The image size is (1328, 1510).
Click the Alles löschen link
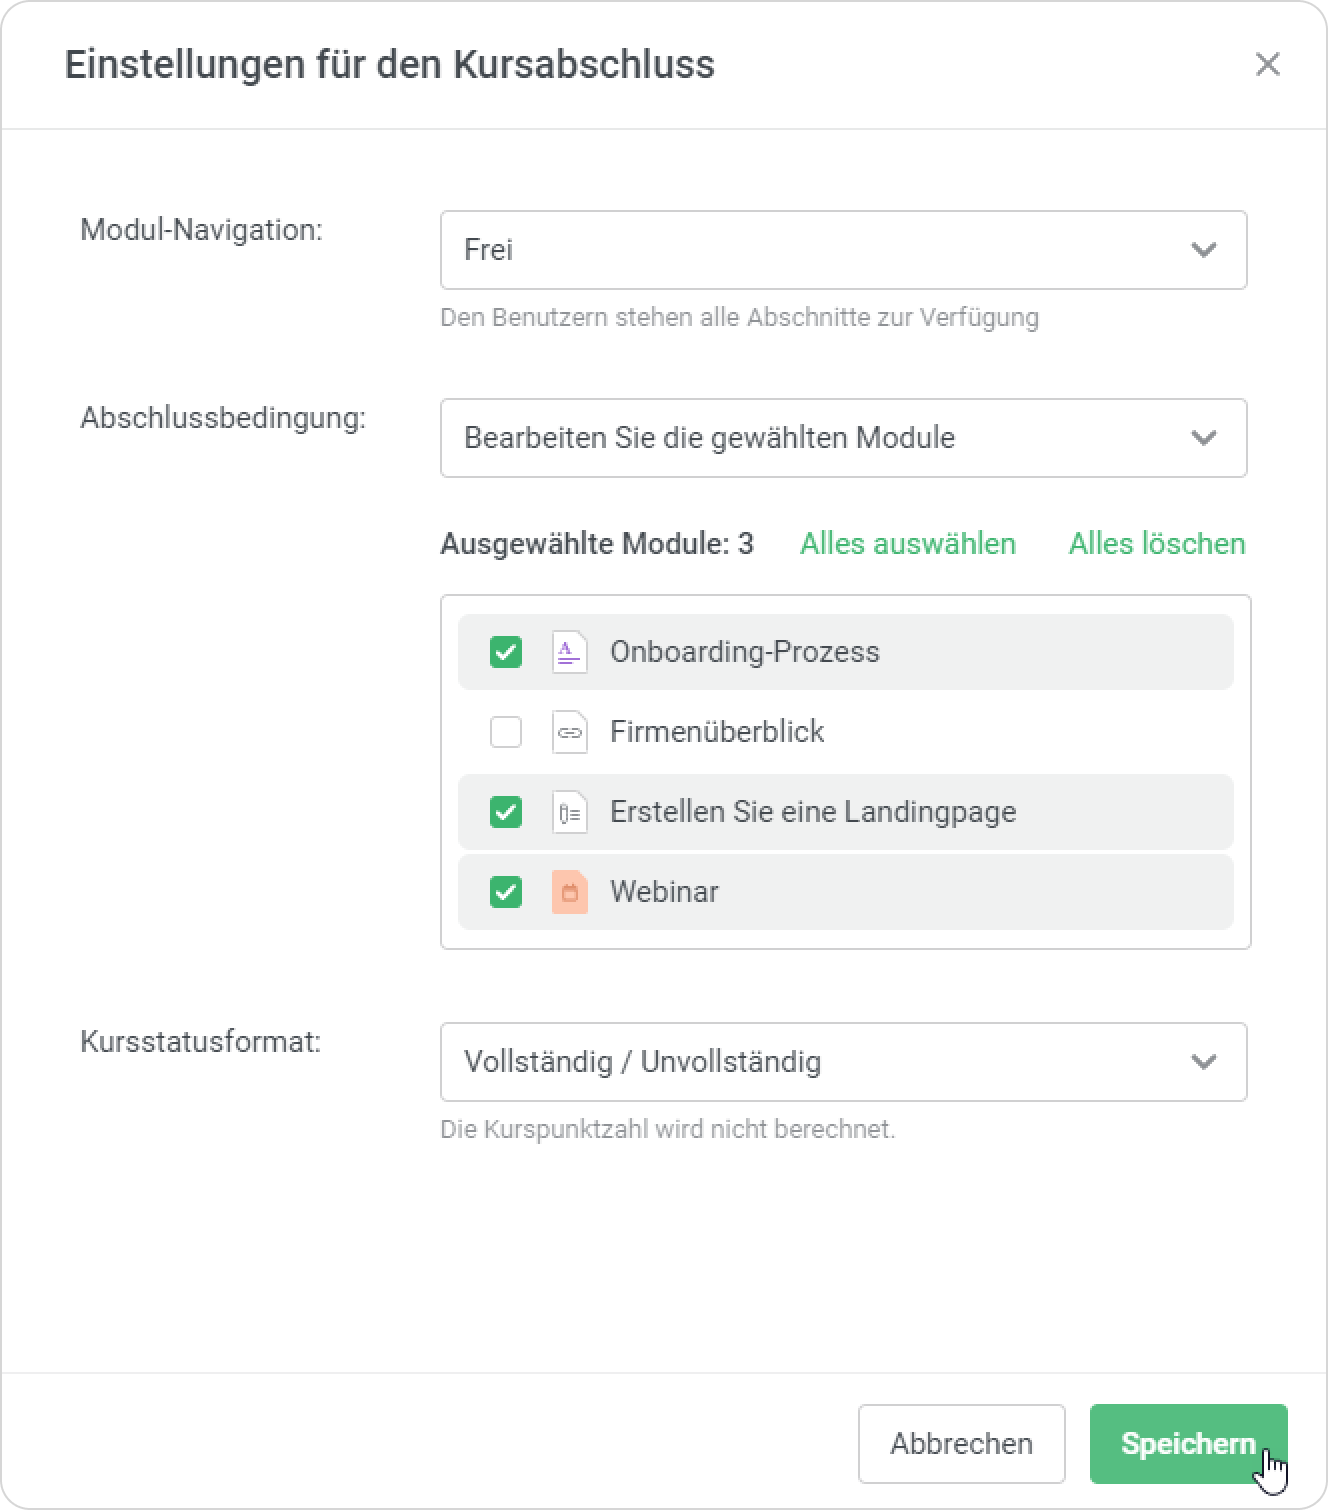point(1156,544)
